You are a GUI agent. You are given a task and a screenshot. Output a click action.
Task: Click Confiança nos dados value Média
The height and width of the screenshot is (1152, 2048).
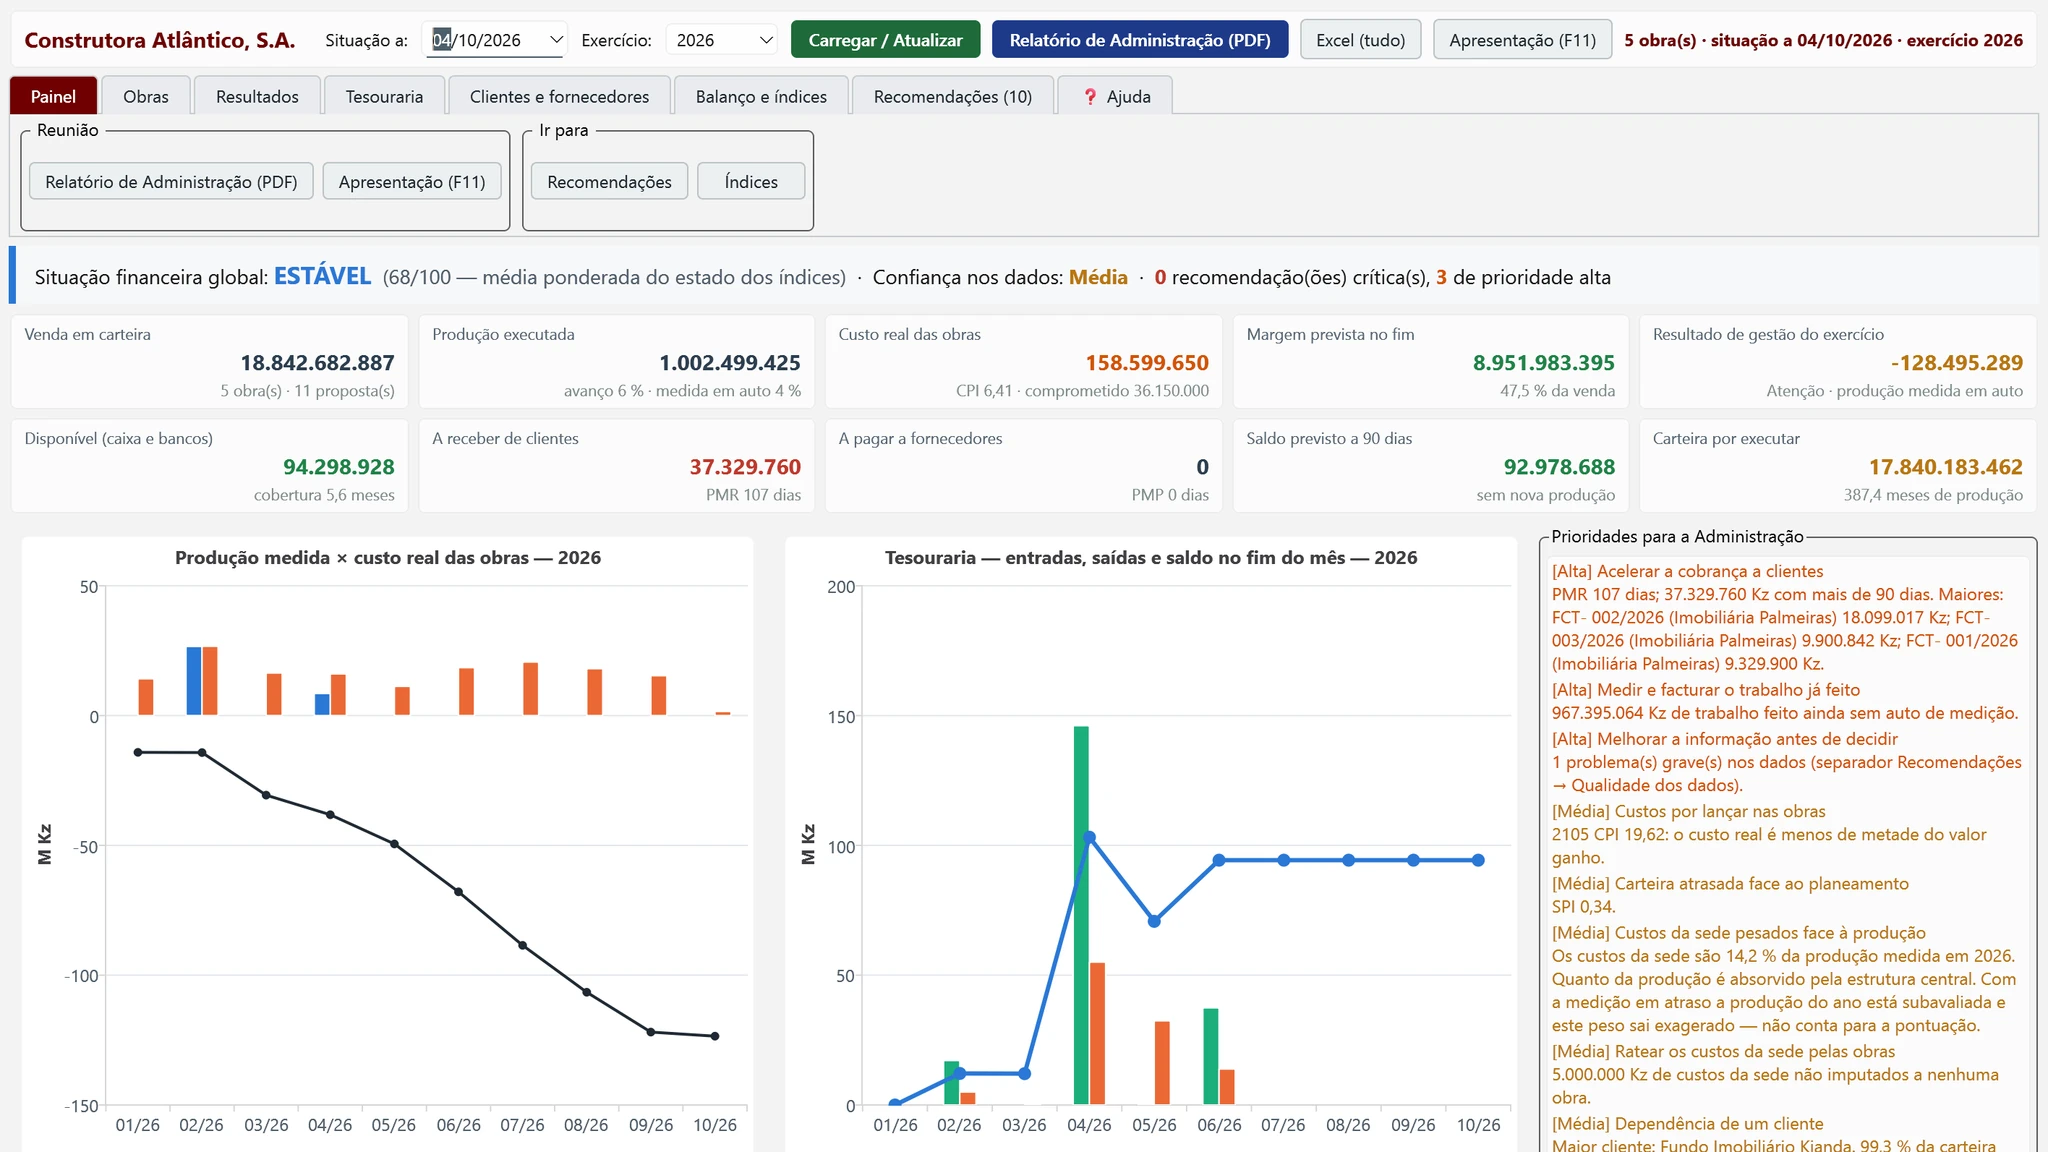1098,277
